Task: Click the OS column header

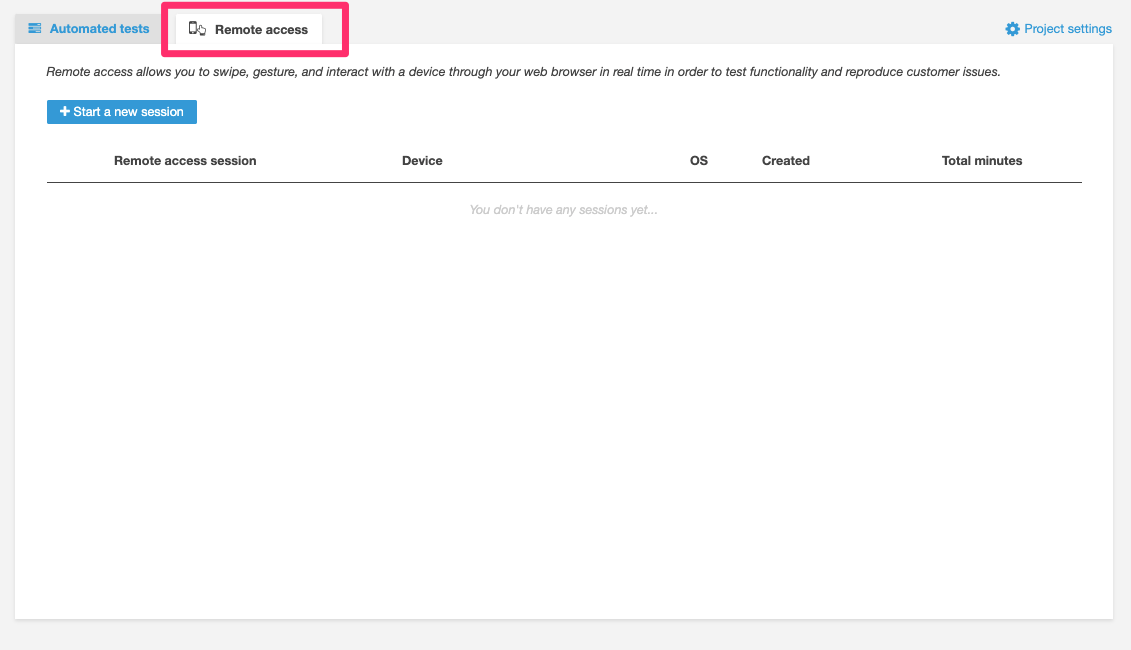Action: [698, 160]
